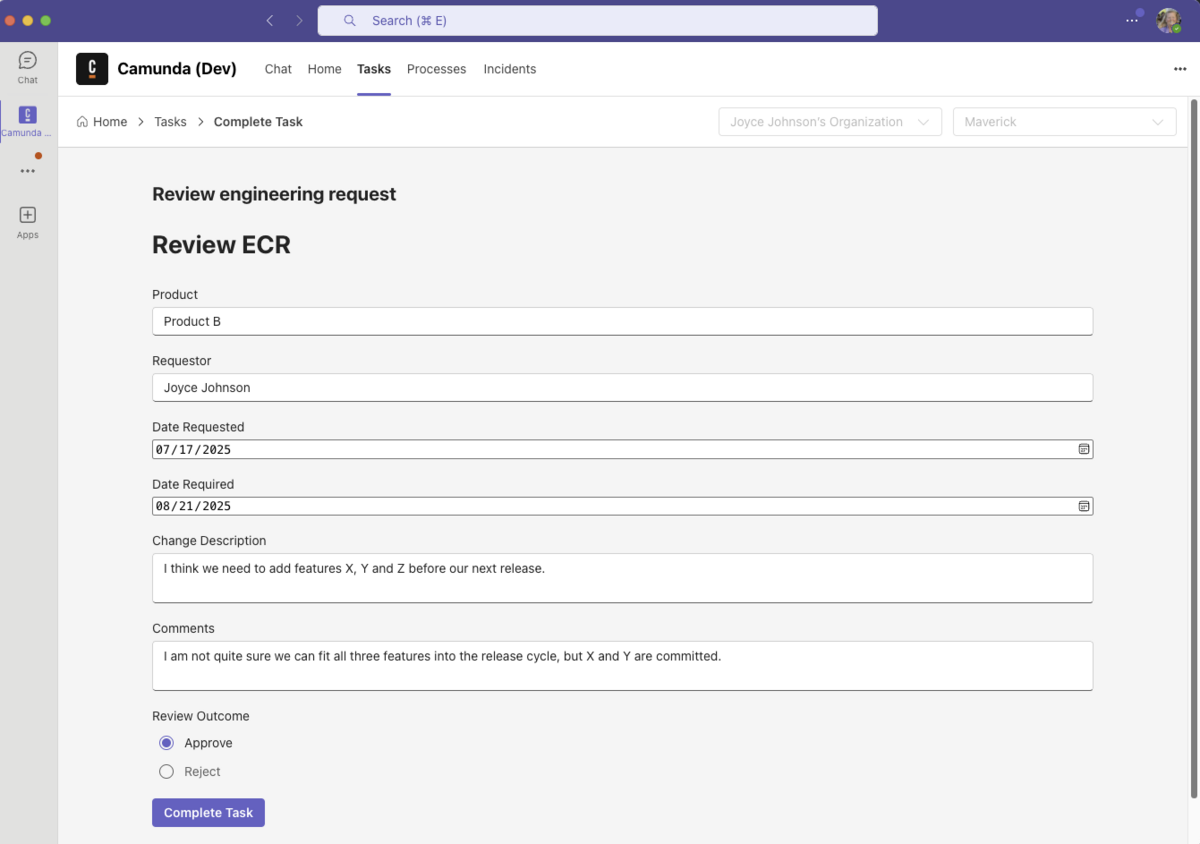Expand the Maverick cluster dropdown
1200x844 pixels.
(1063, 121)
